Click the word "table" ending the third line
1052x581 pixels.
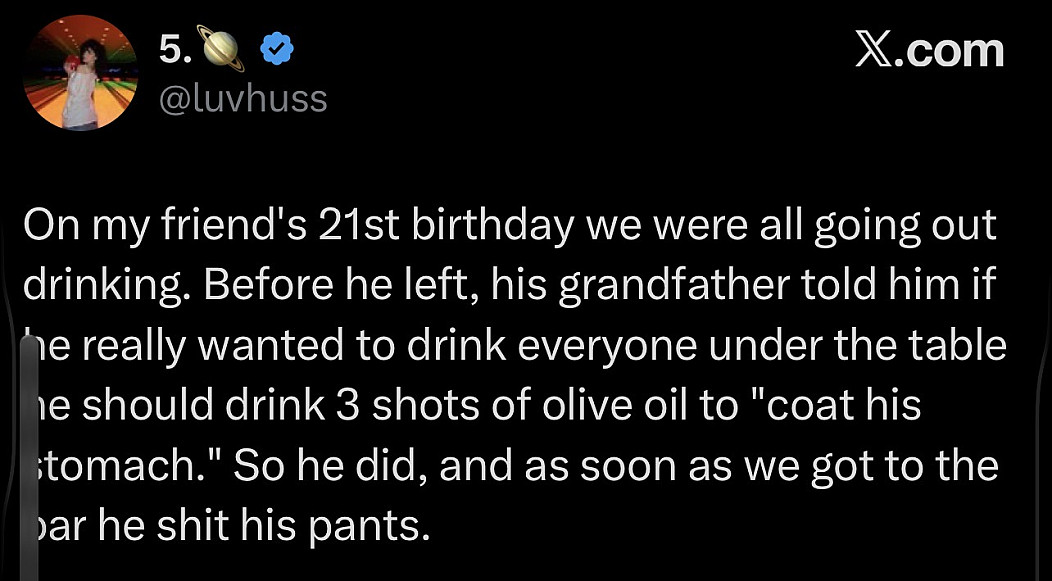click(956, 346)
